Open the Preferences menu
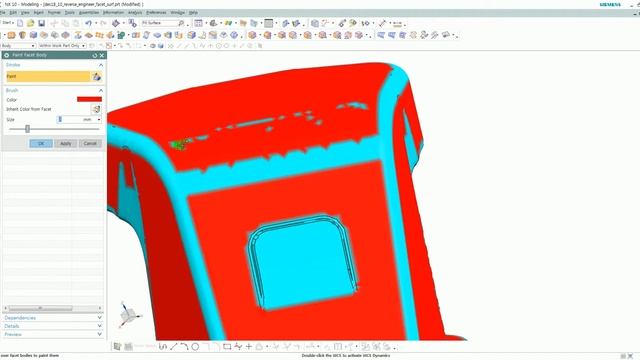This screenshot has width=640, height=360. (156, 13)
